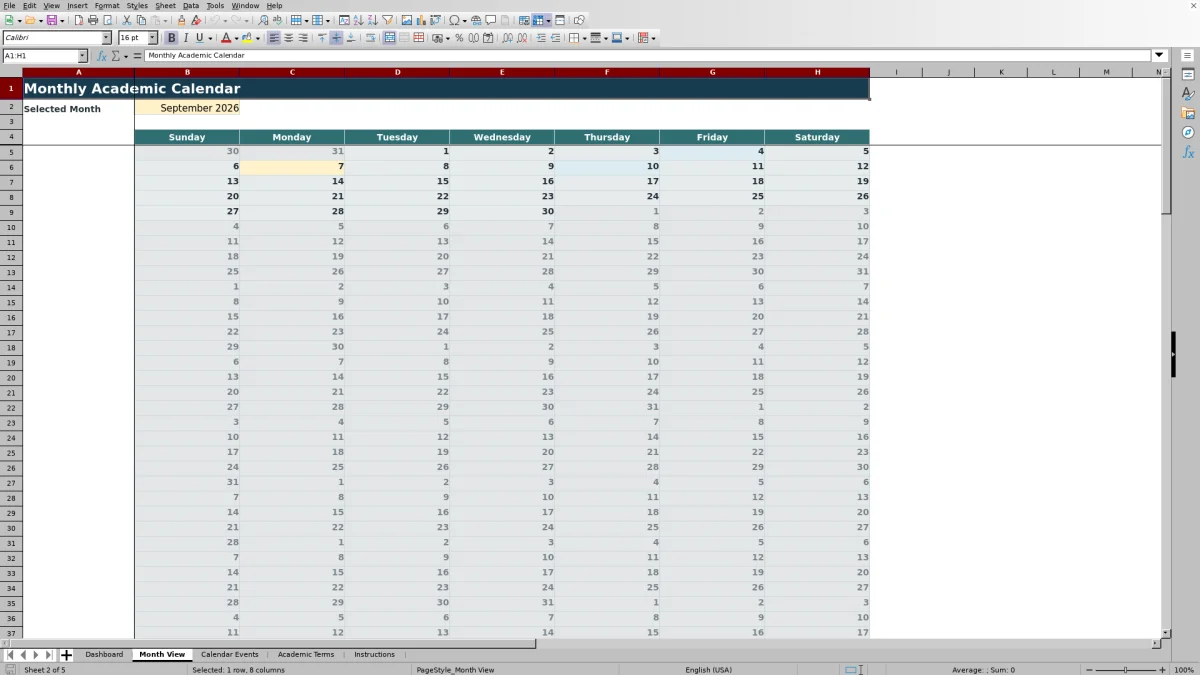Screen dimensions: 1200x675
Task: Toggle Center Horizontally alignment
Action: pos(288,38)
